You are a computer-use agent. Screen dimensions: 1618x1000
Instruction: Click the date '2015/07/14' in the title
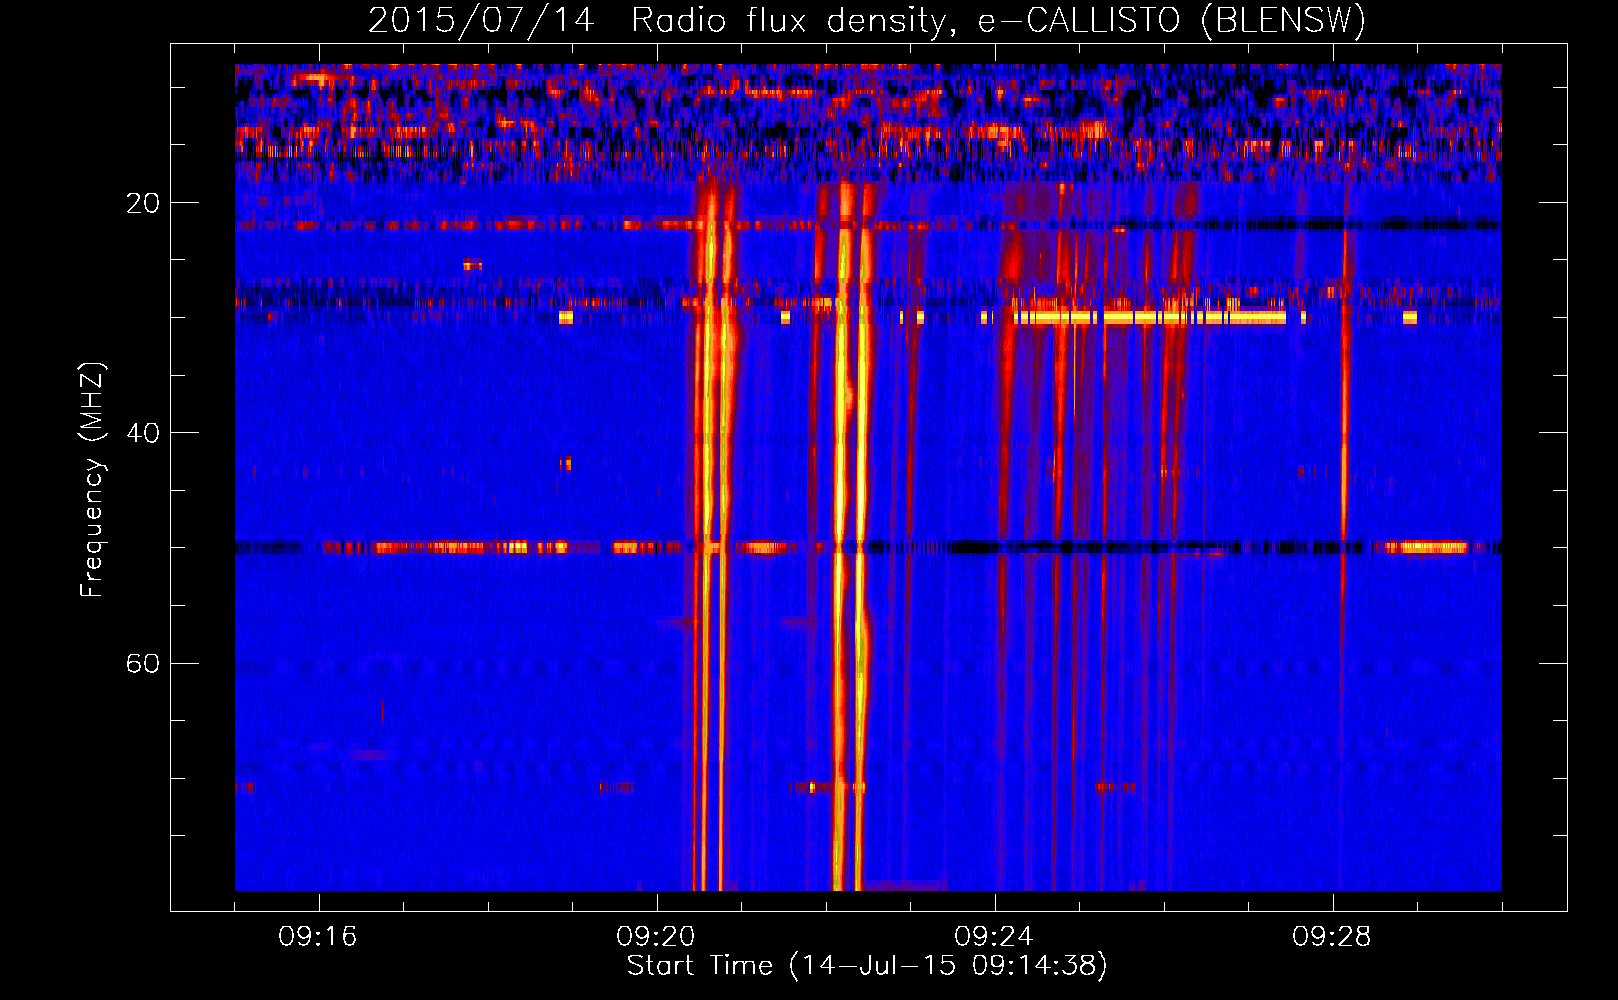(x=482, y=20)
